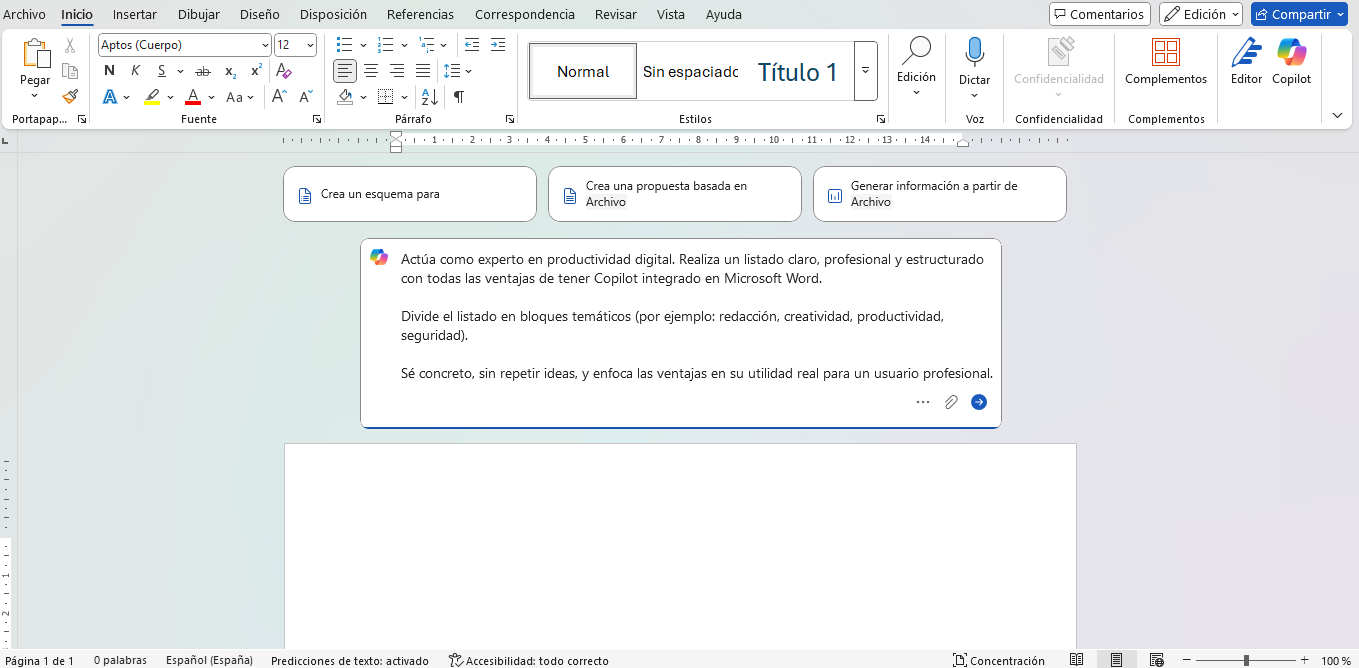Clear all formatting with eraser icon
Screen dimensions: 1359x668
tap(284, 71)
